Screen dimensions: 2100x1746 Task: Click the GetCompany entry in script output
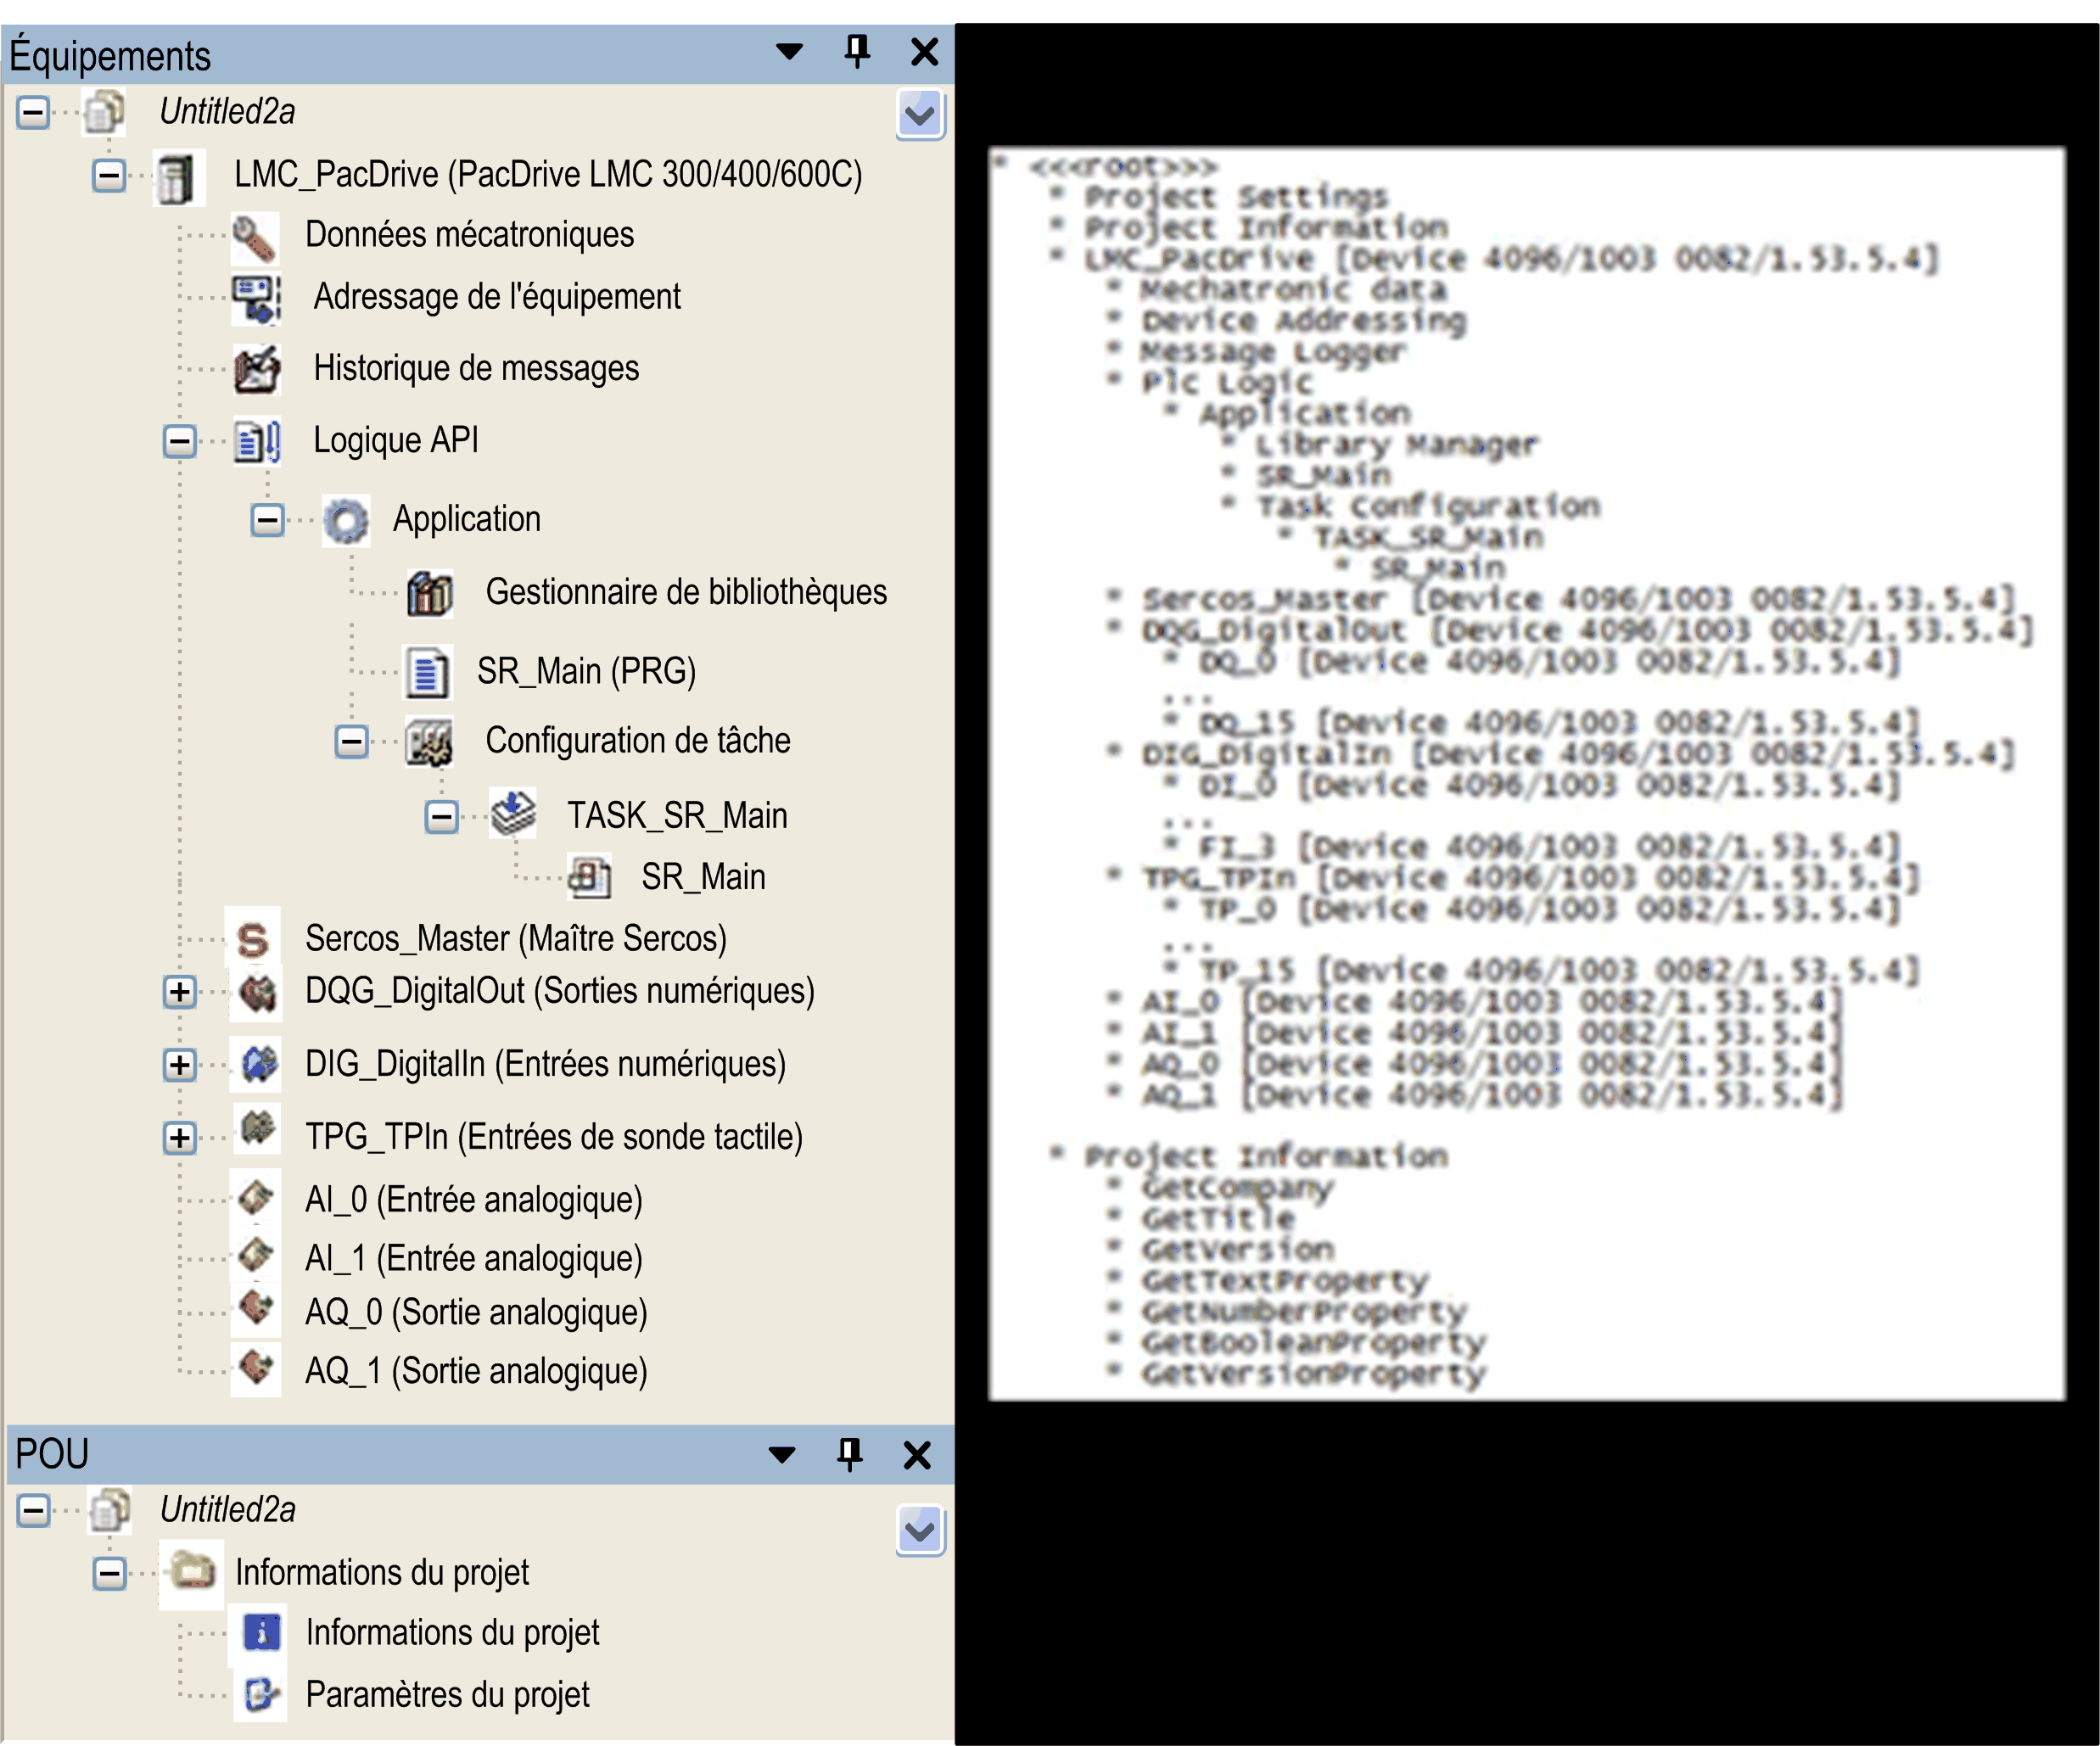coord(1238,1187)
